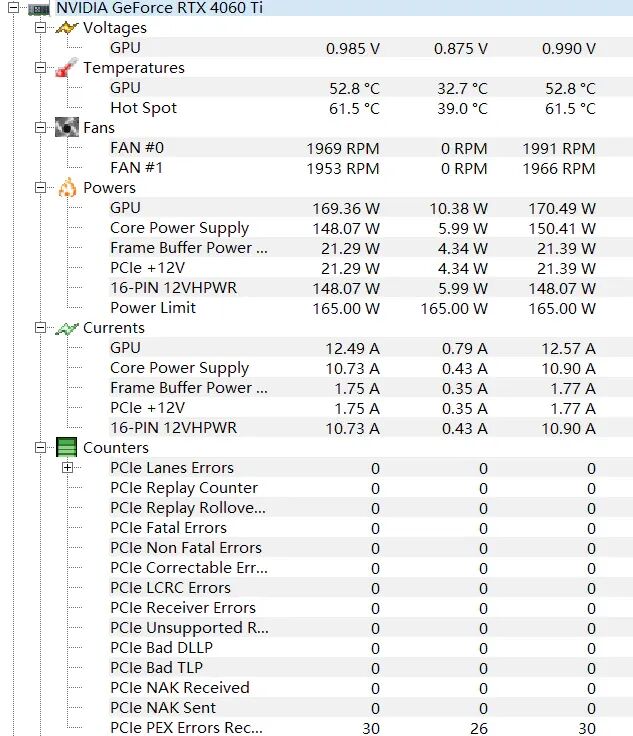Select the Power Limit row
Image resolution: width=633 pixels, height=736 pixels.
coord(371,307)
